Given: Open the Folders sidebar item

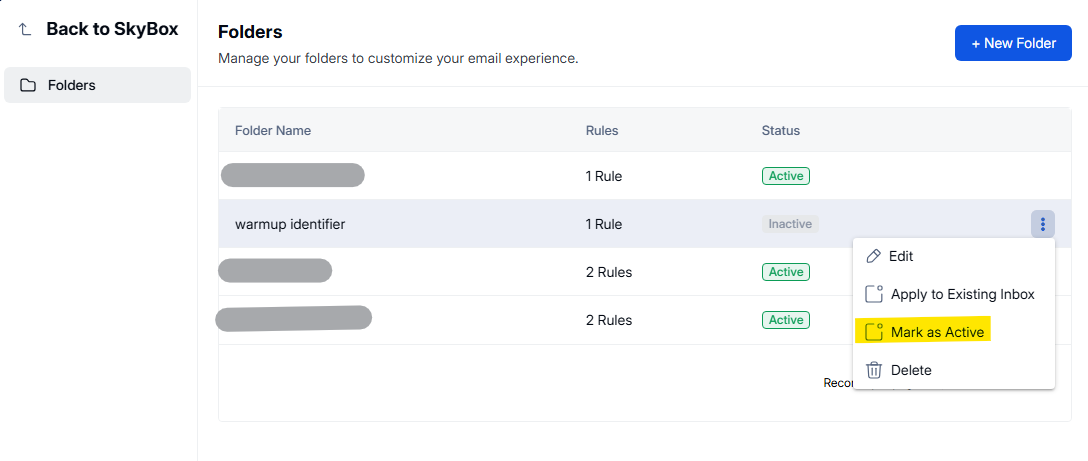Looking at the screenshot, I should pos(97,85).
